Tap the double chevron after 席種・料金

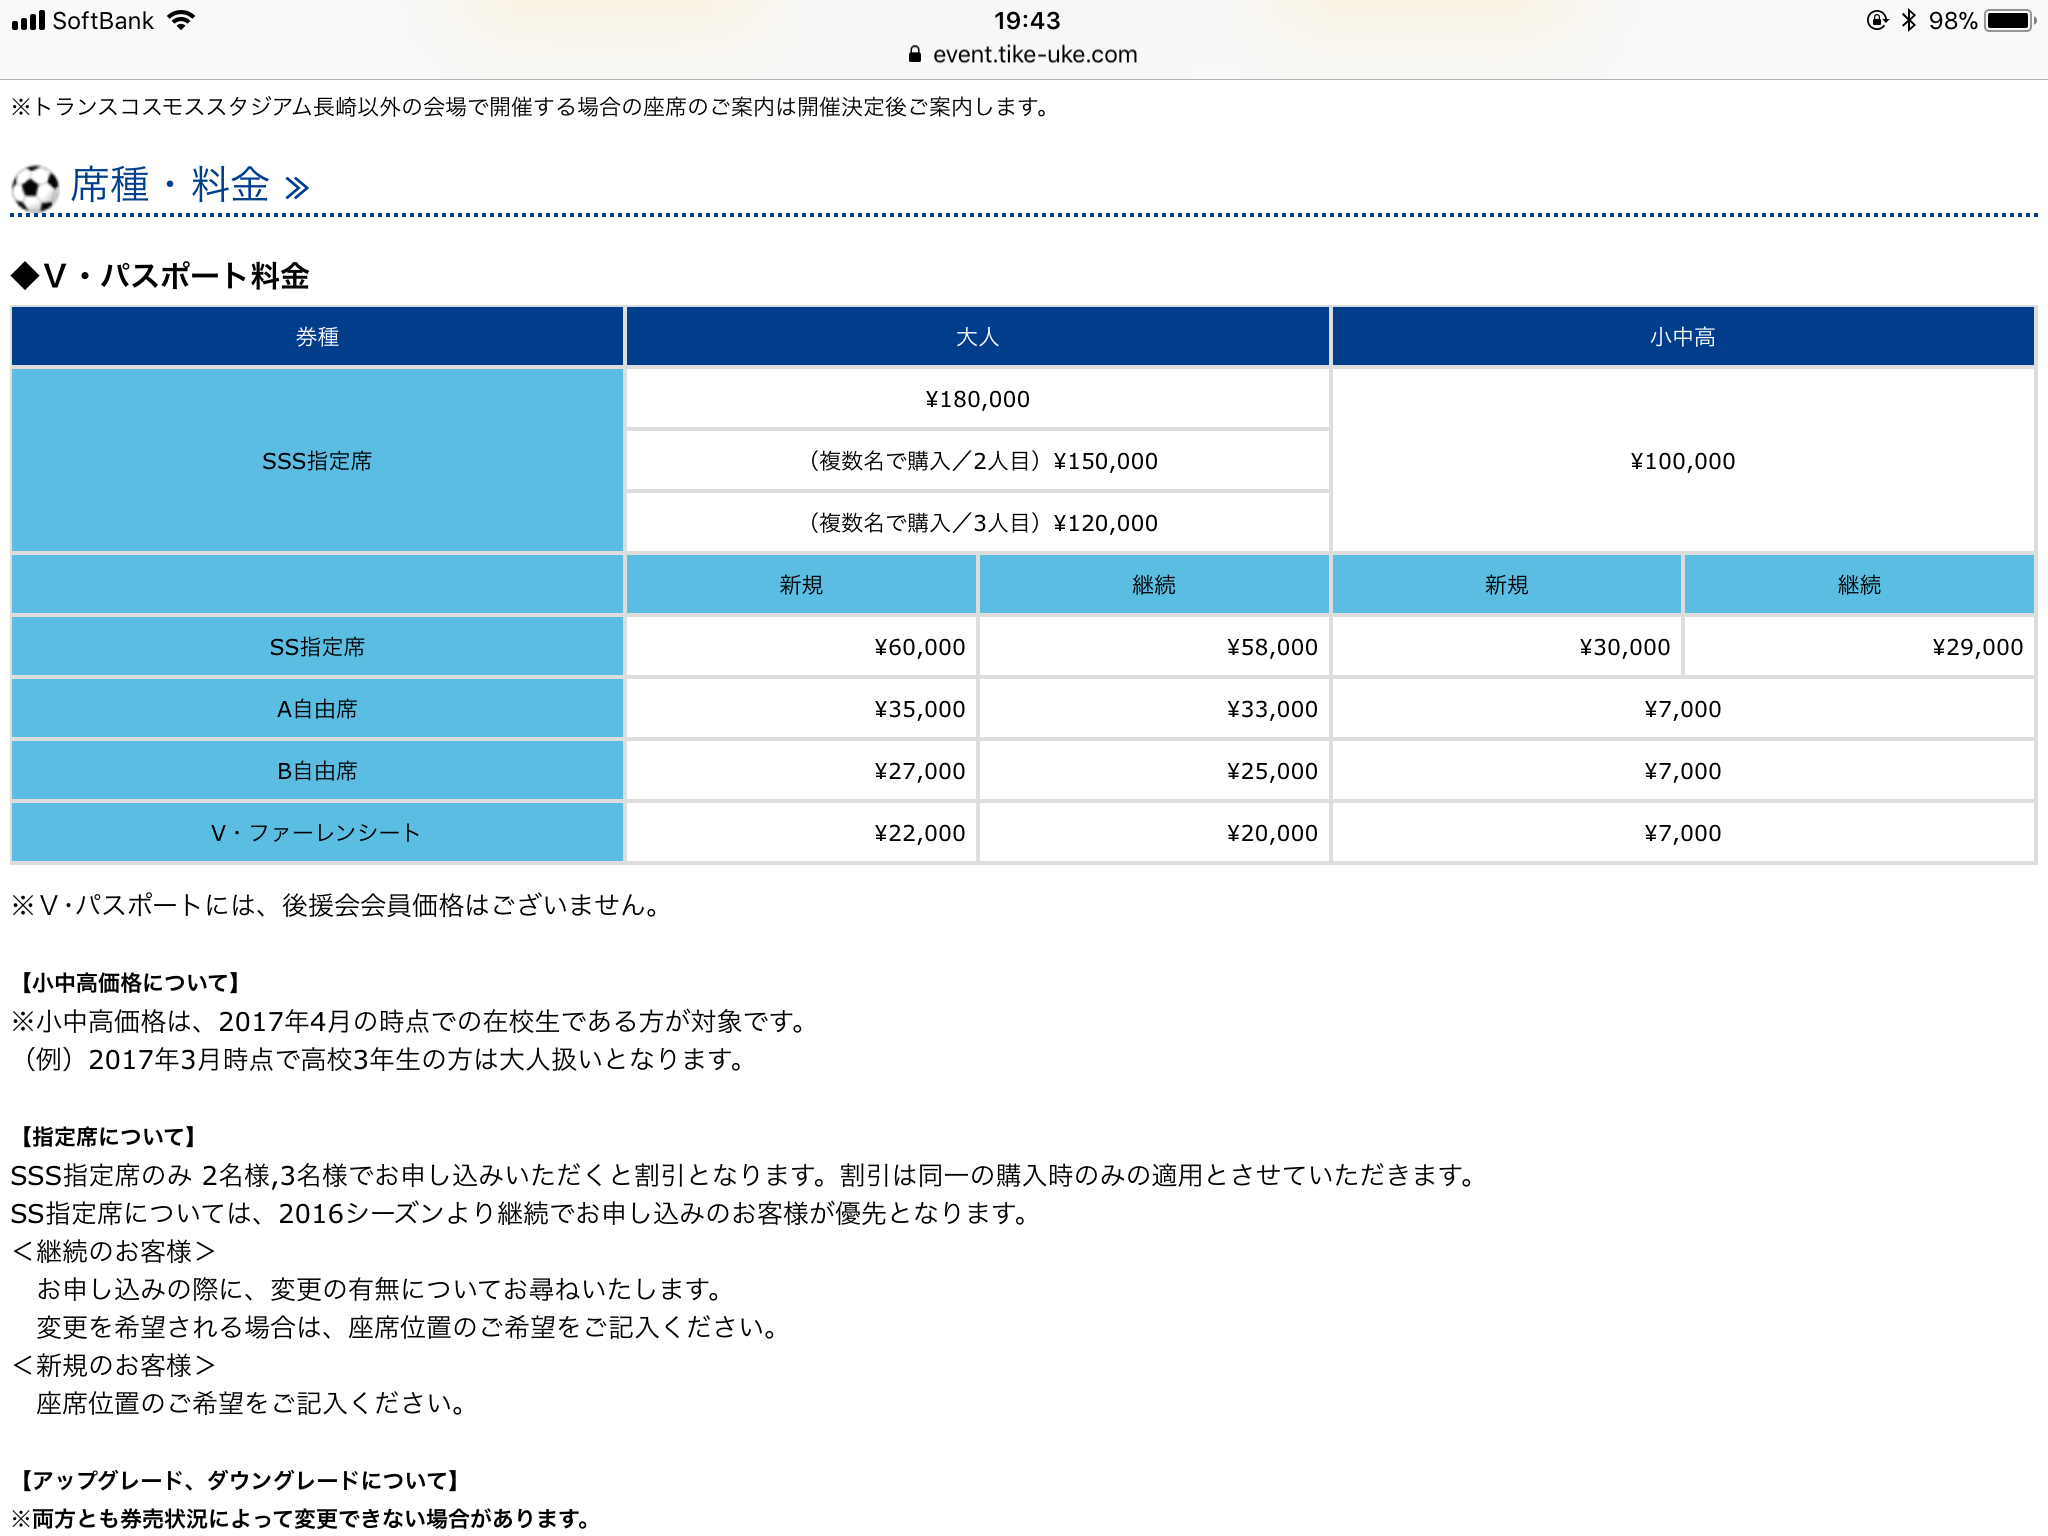click(x=297, y=187)
